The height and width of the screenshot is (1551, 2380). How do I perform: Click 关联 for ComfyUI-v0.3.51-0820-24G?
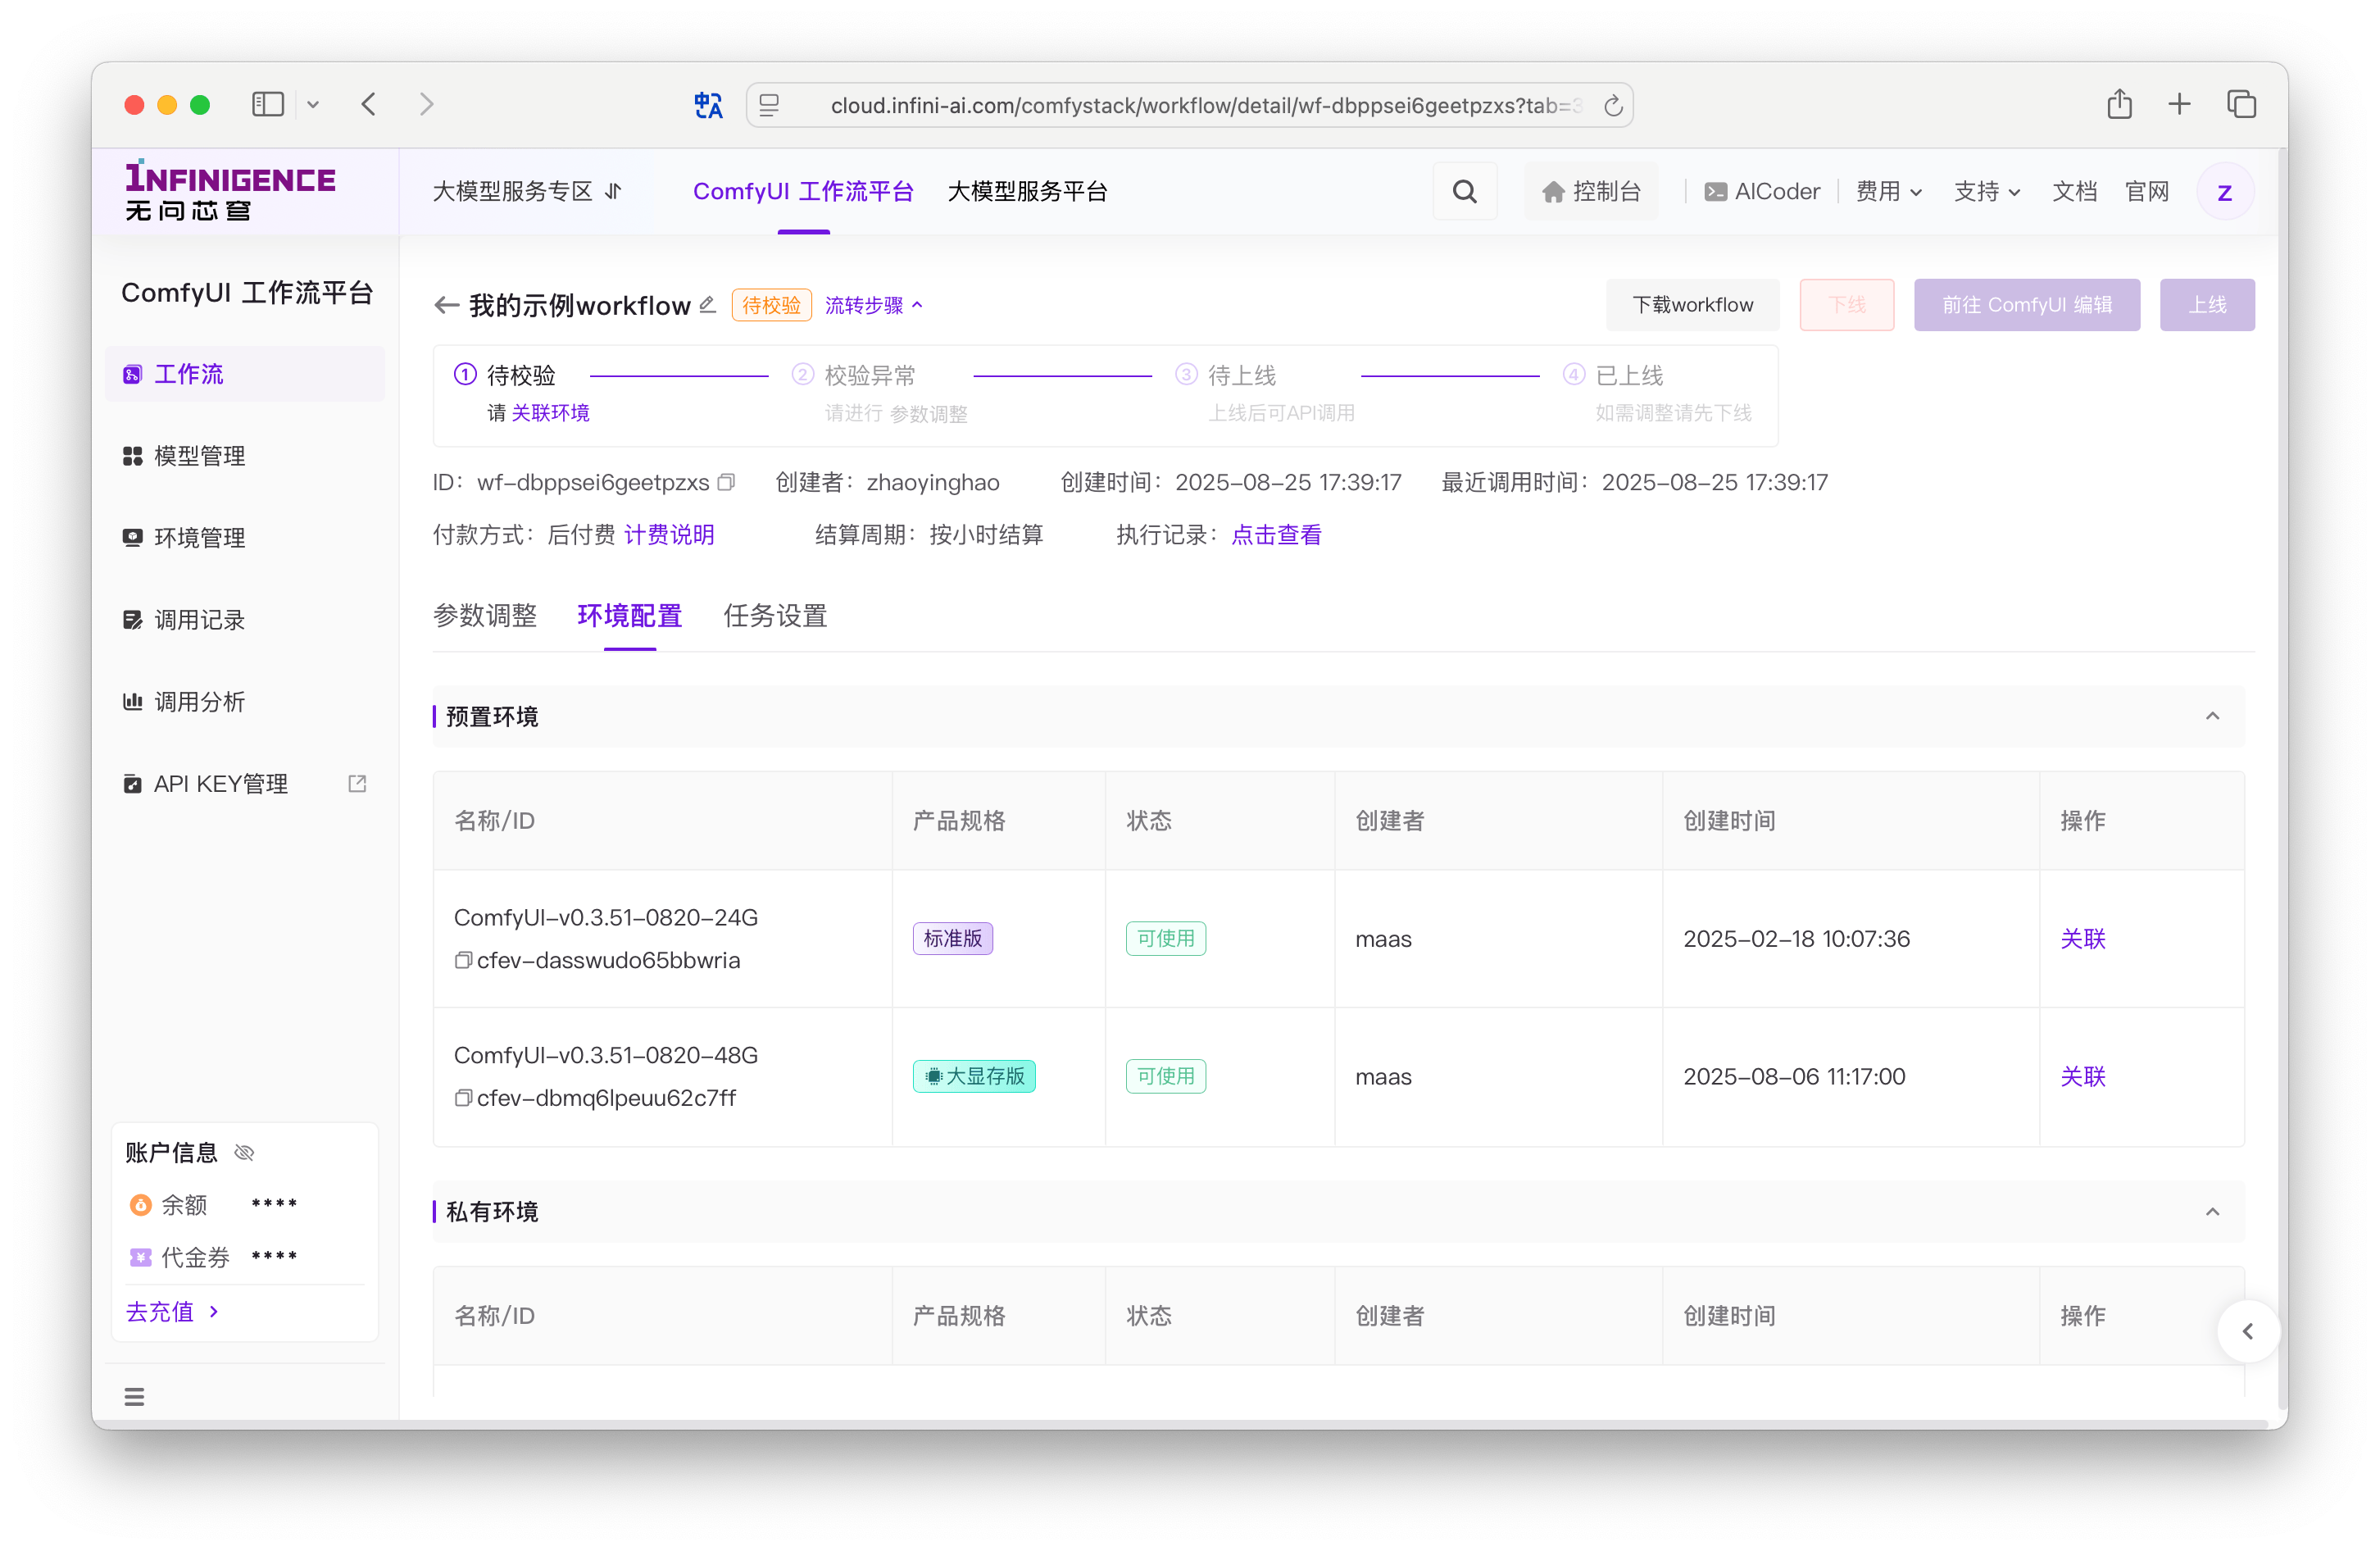point(2082,939)
